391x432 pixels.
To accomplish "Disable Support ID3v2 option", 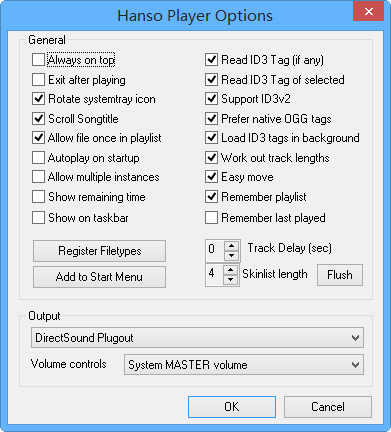I will point(211,99).
